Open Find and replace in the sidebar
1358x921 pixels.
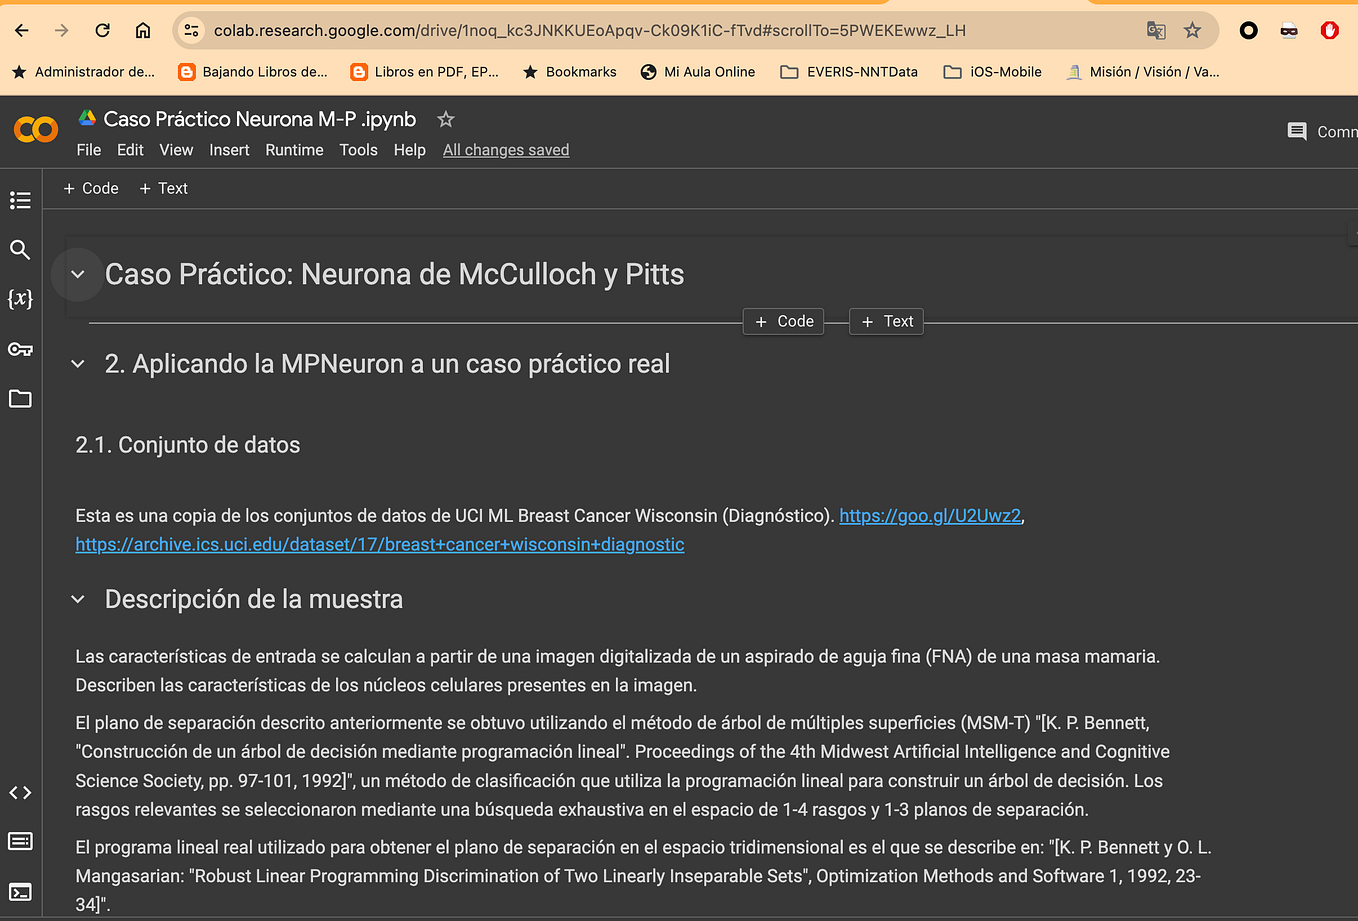[x=20, y=249]
